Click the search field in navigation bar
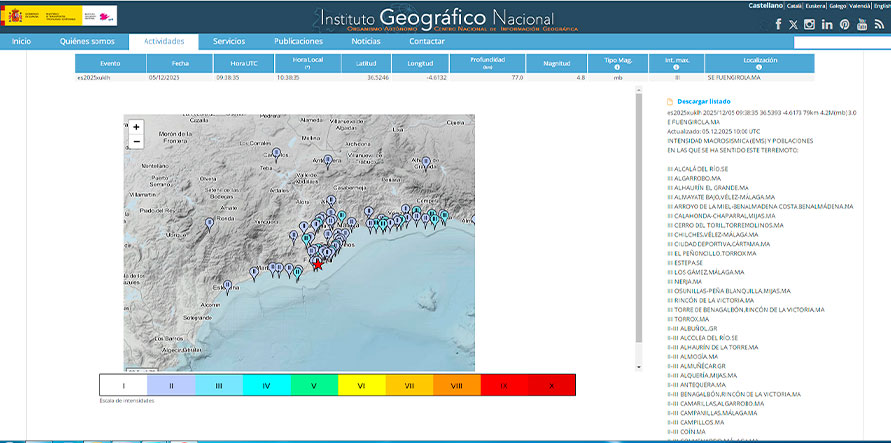The width and height of the screenshot is (891, 443). point(841,42)
